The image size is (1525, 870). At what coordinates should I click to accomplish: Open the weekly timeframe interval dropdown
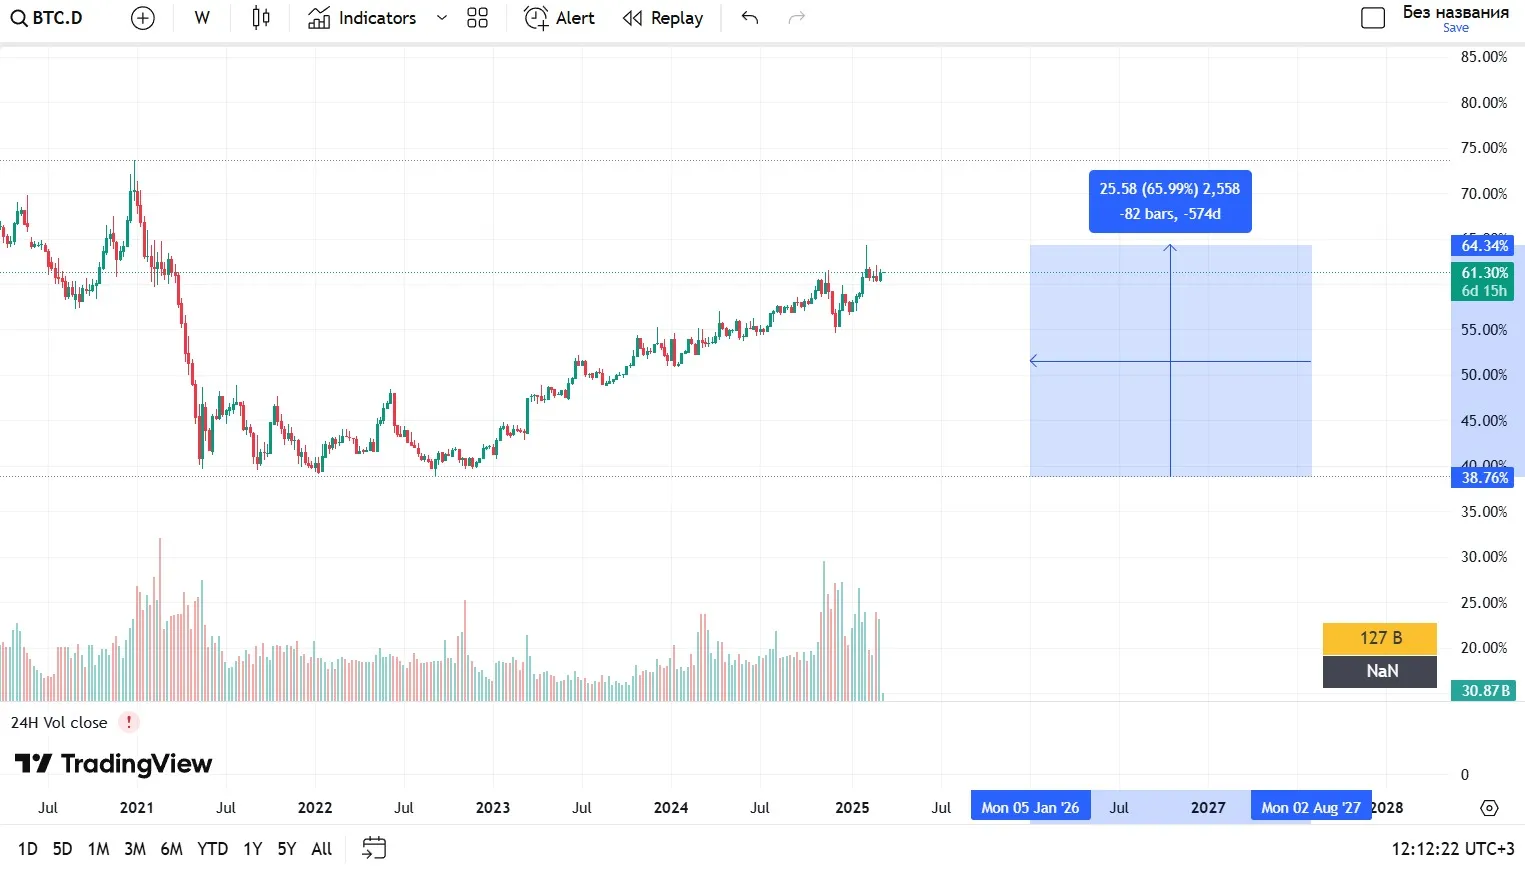(x=202, y=18)
